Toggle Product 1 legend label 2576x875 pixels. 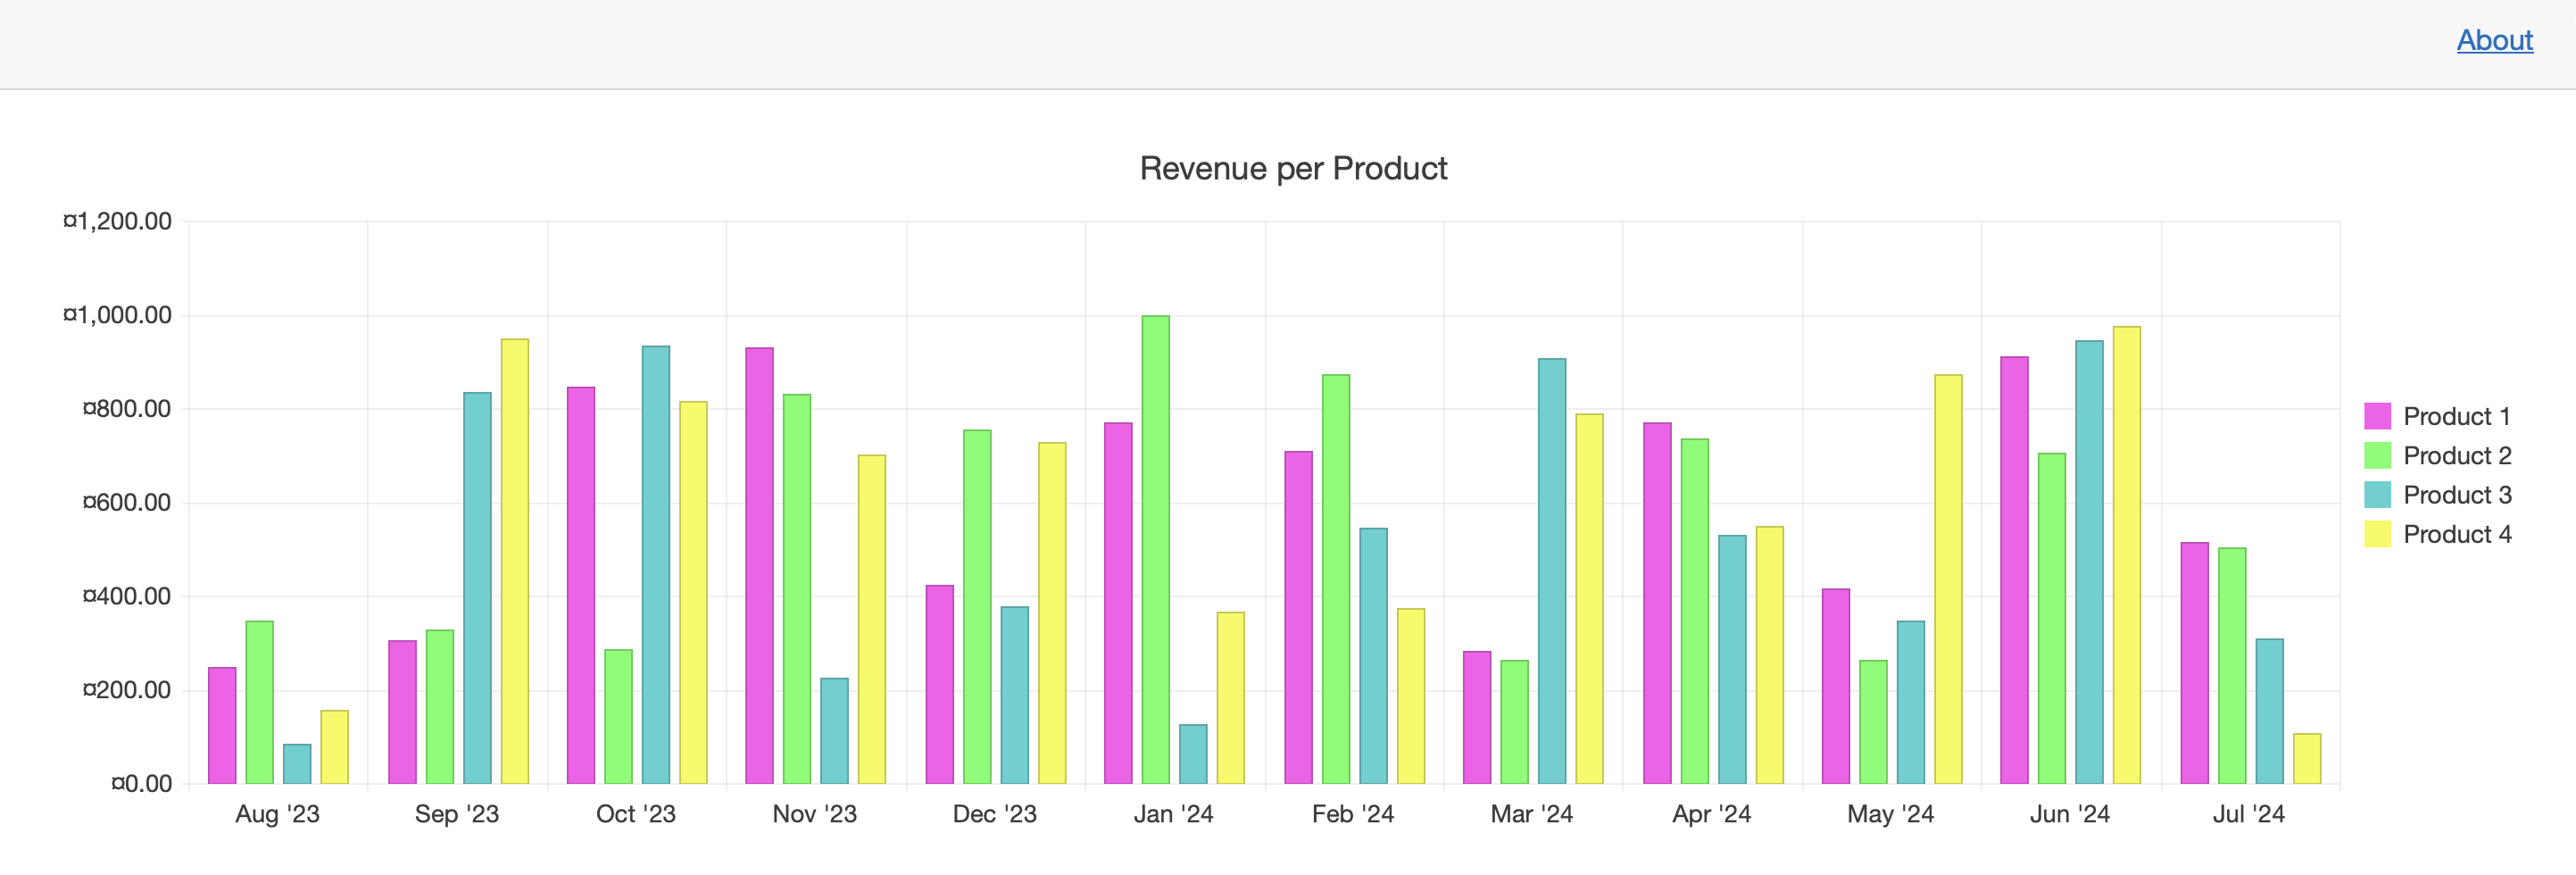[x=2456, y=416]
